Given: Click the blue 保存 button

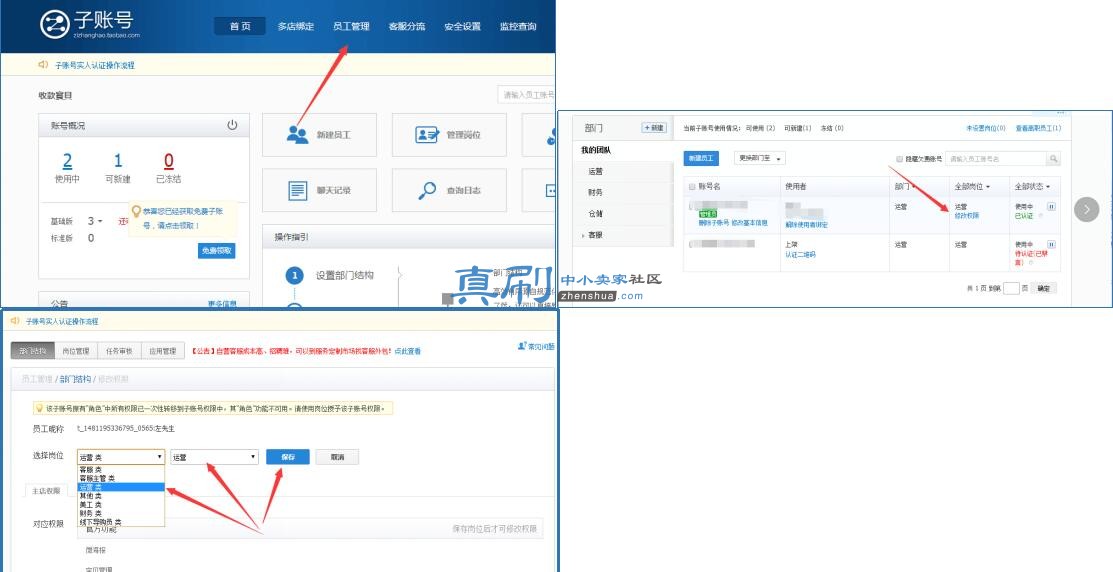Looking at the screenshot, I should (287, 457).
